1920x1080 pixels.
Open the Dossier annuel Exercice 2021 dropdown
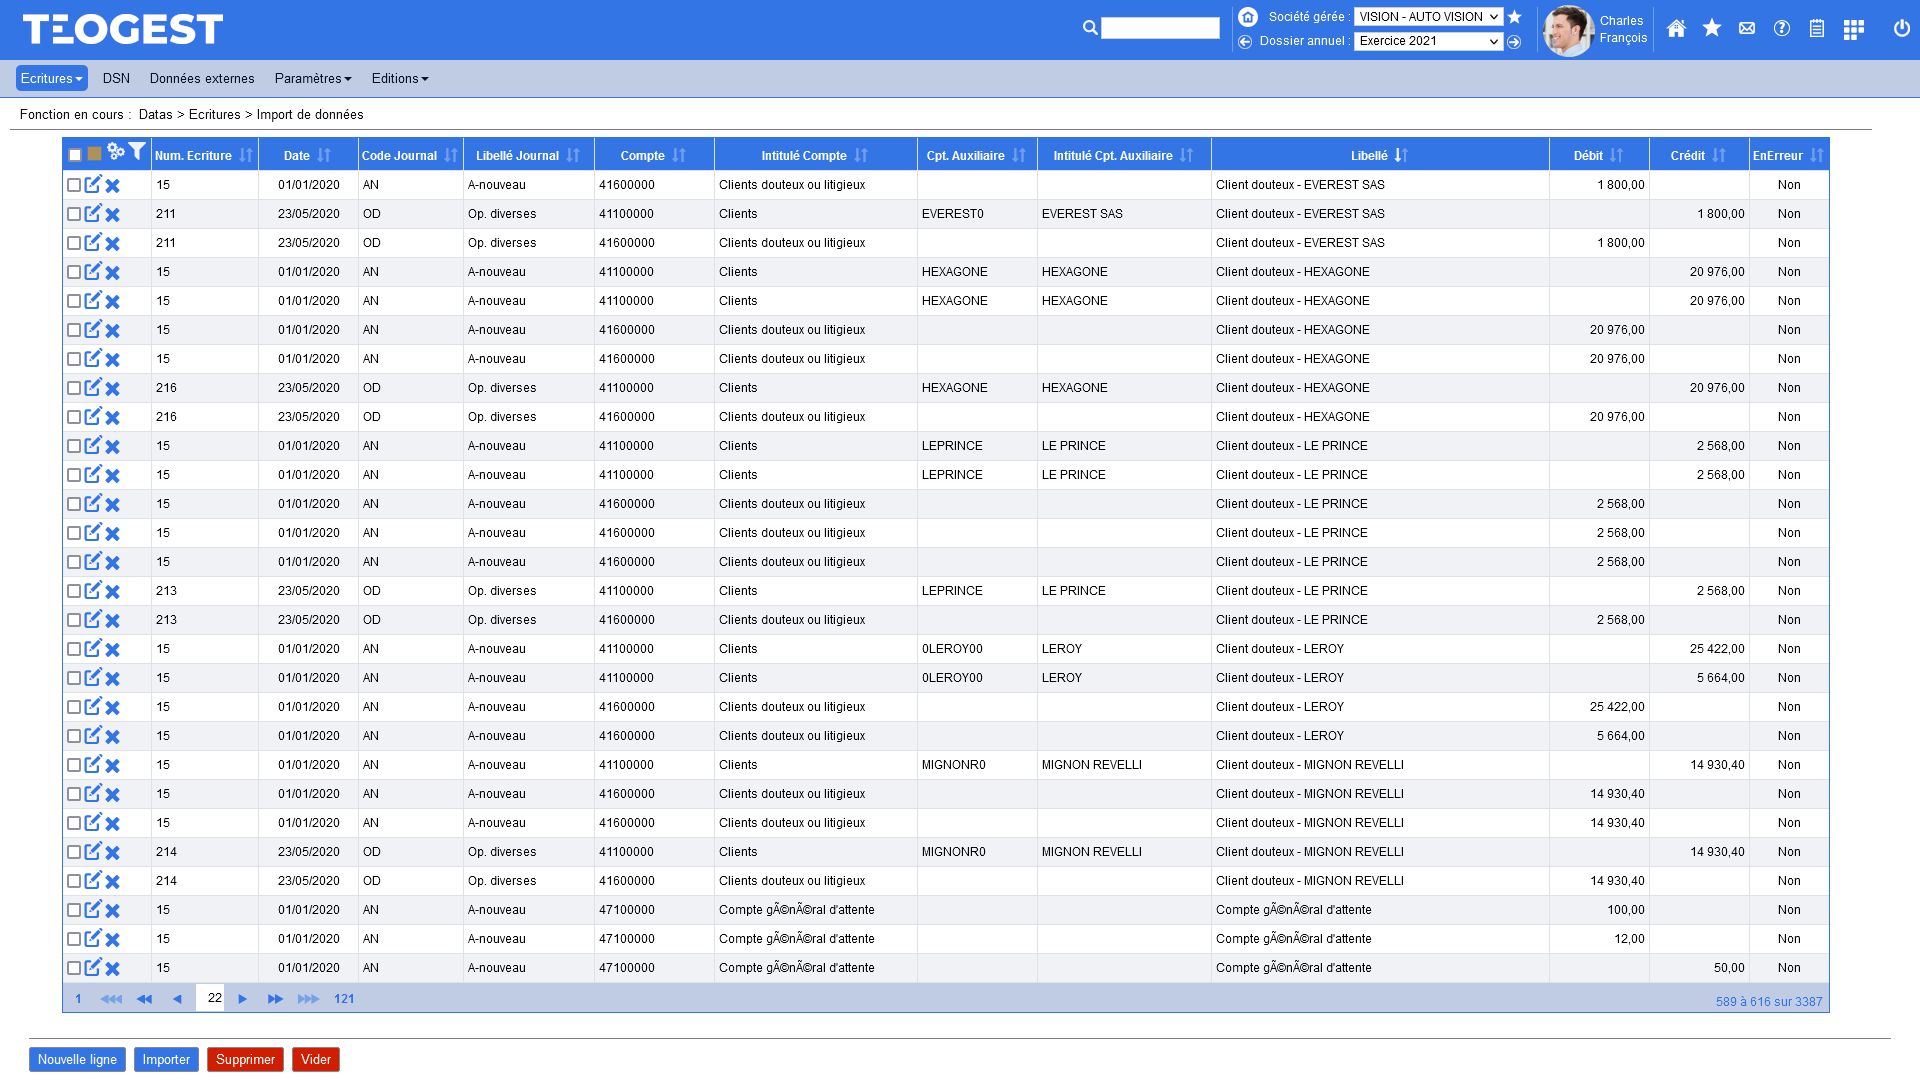(x=1428, y=41)
